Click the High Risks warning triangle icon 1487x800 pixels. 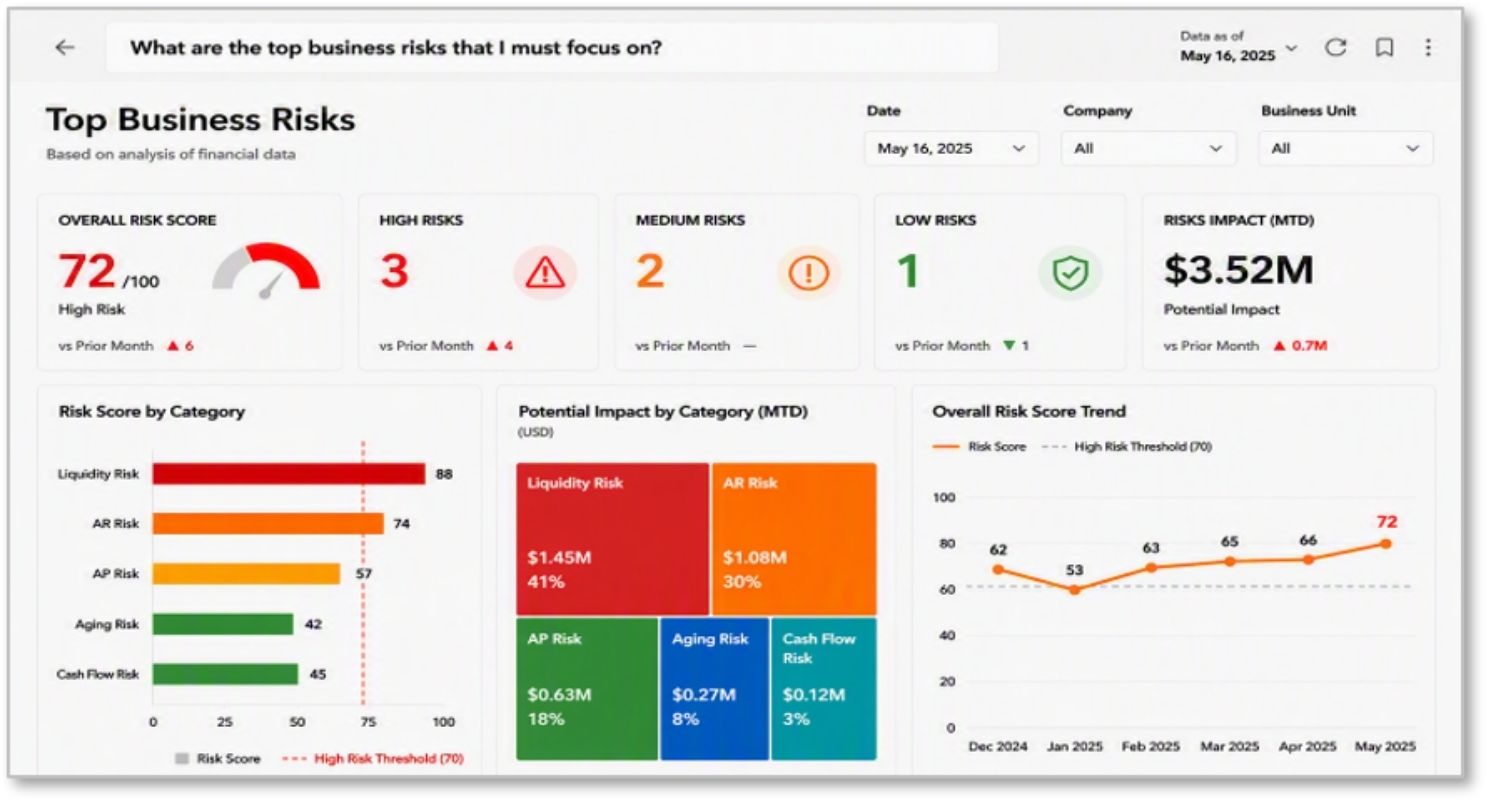[546, 272]
